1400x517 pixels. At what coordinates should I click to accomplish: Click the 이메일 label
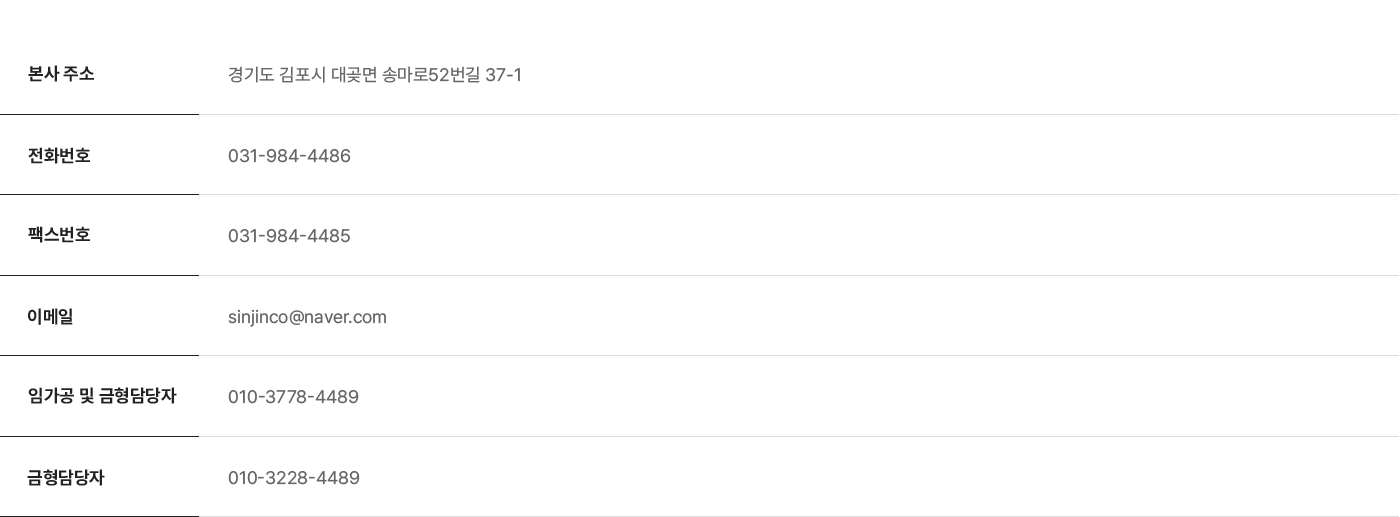(x=50, y=316)
